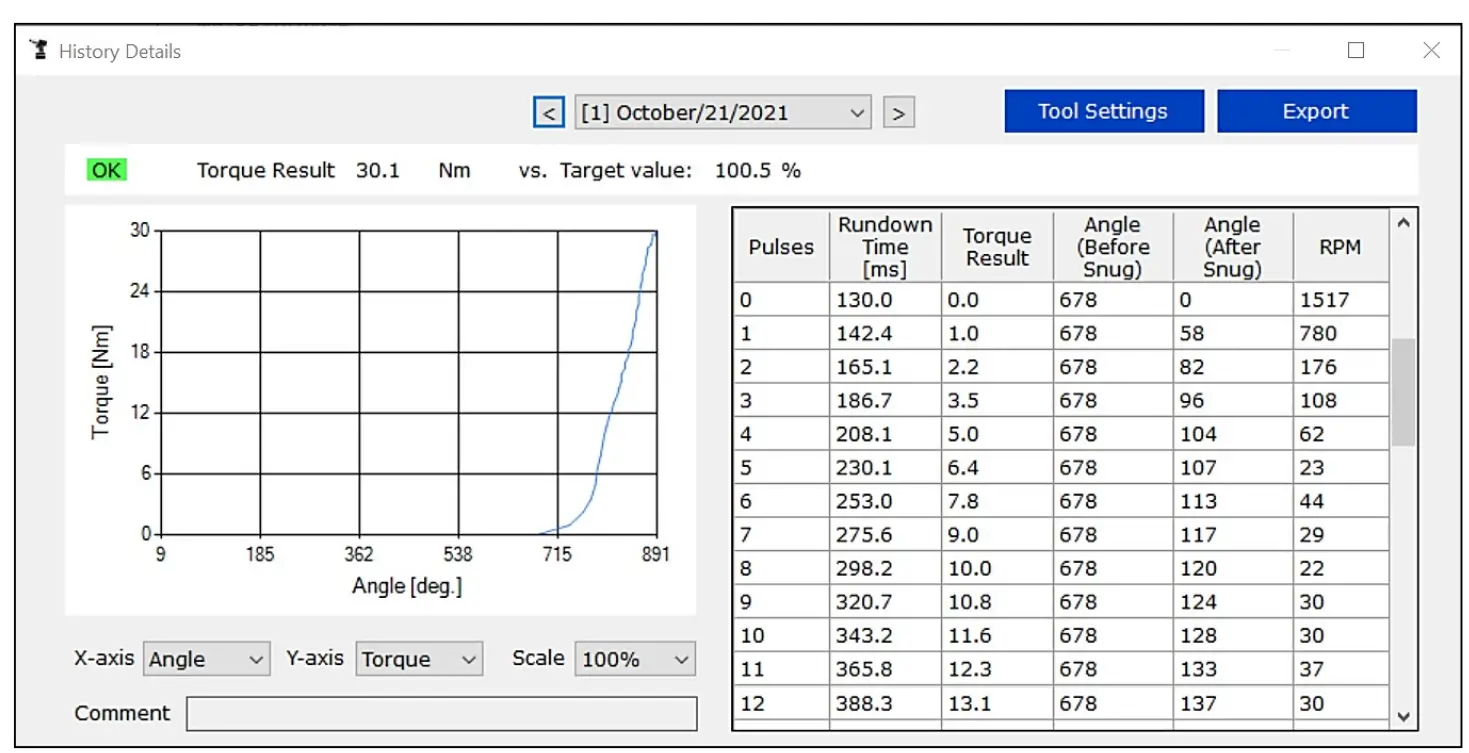Image resolution: width=1469 pixels, height=753 pixels.
Task: Click the torque result value 30.1
Action: click(378, 170)
